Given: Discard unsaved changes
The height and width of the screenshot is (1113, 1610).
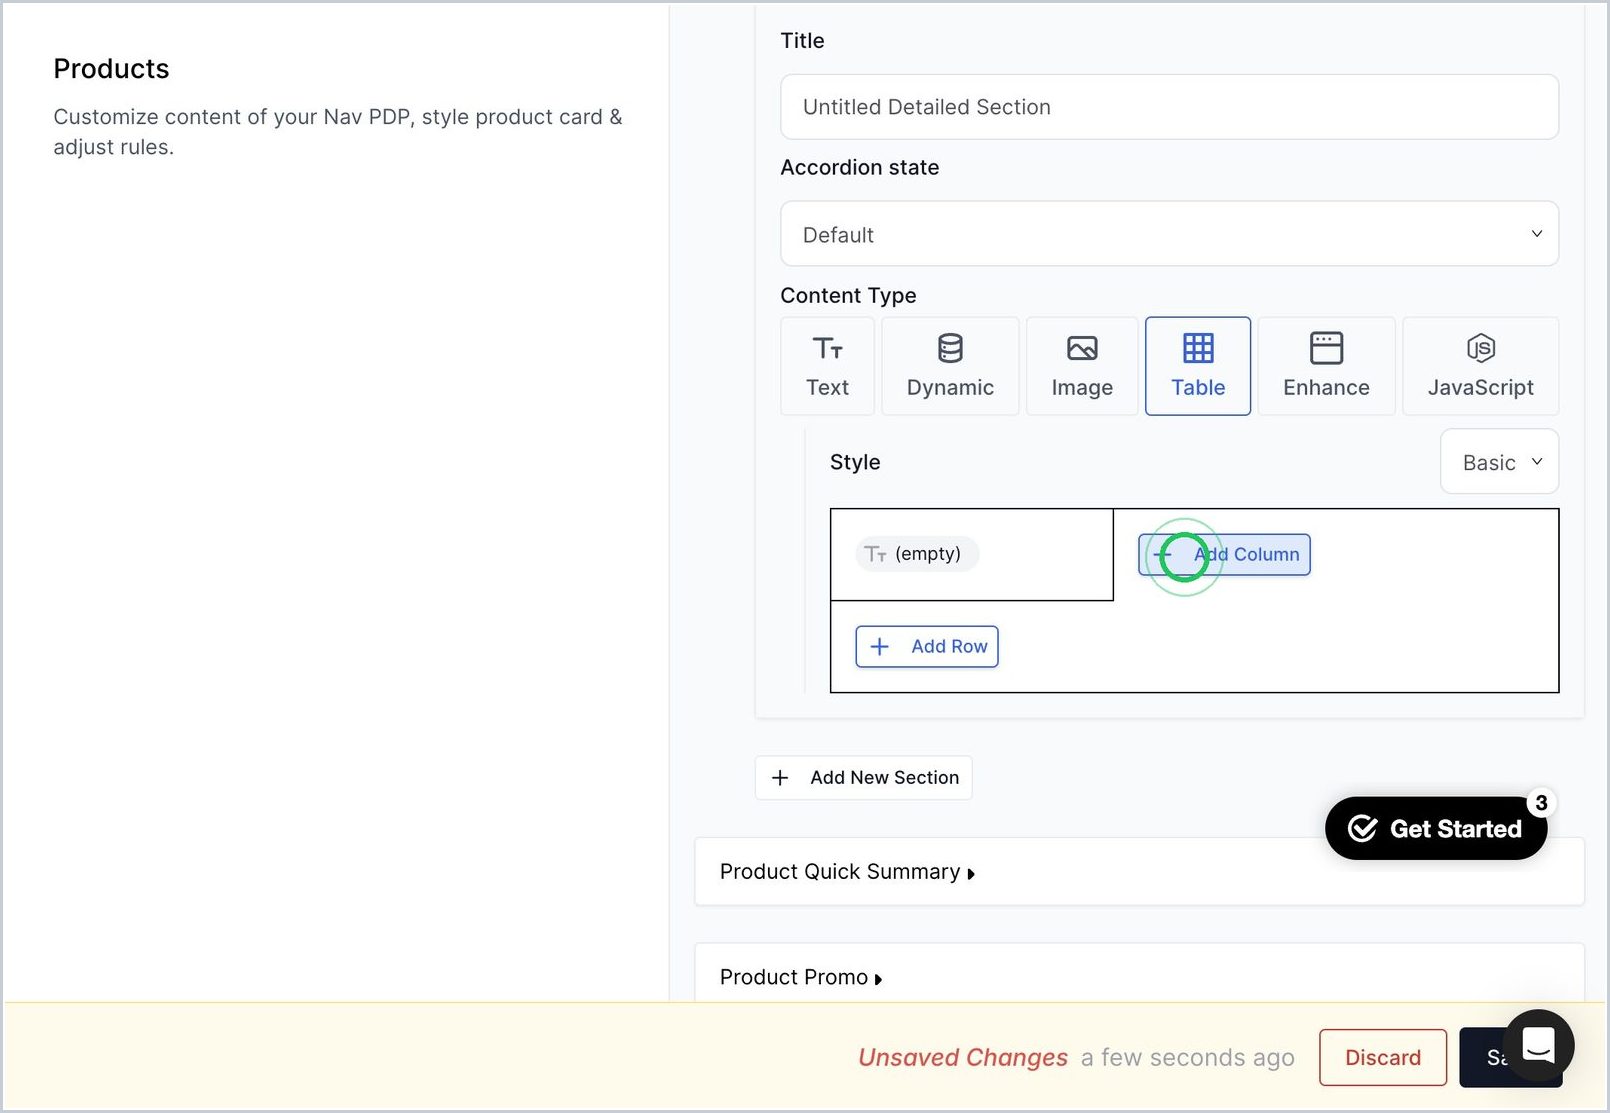Looking at the screenshot, I should 1383,1058.
